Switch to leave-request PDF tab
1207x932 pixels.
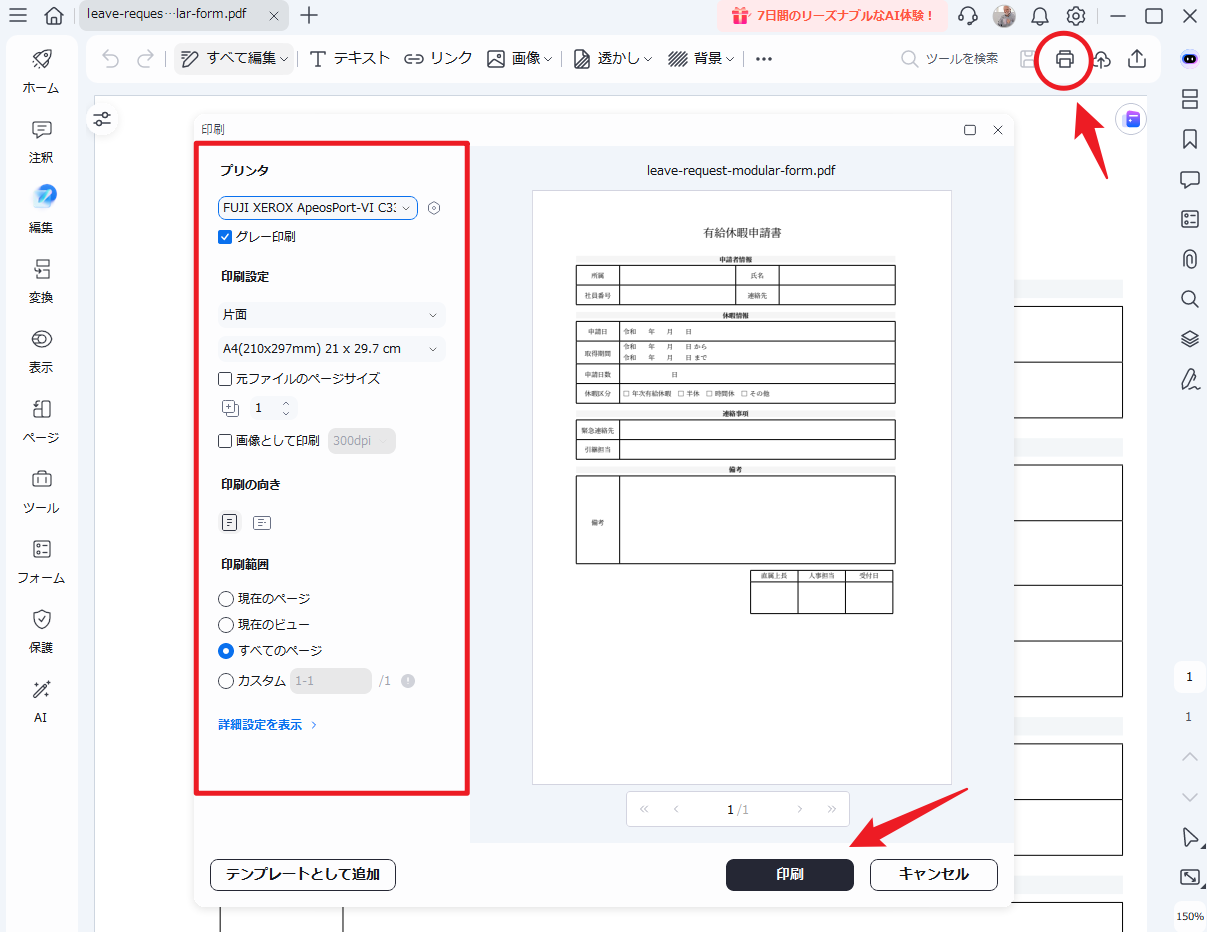[x=184, y=15]
